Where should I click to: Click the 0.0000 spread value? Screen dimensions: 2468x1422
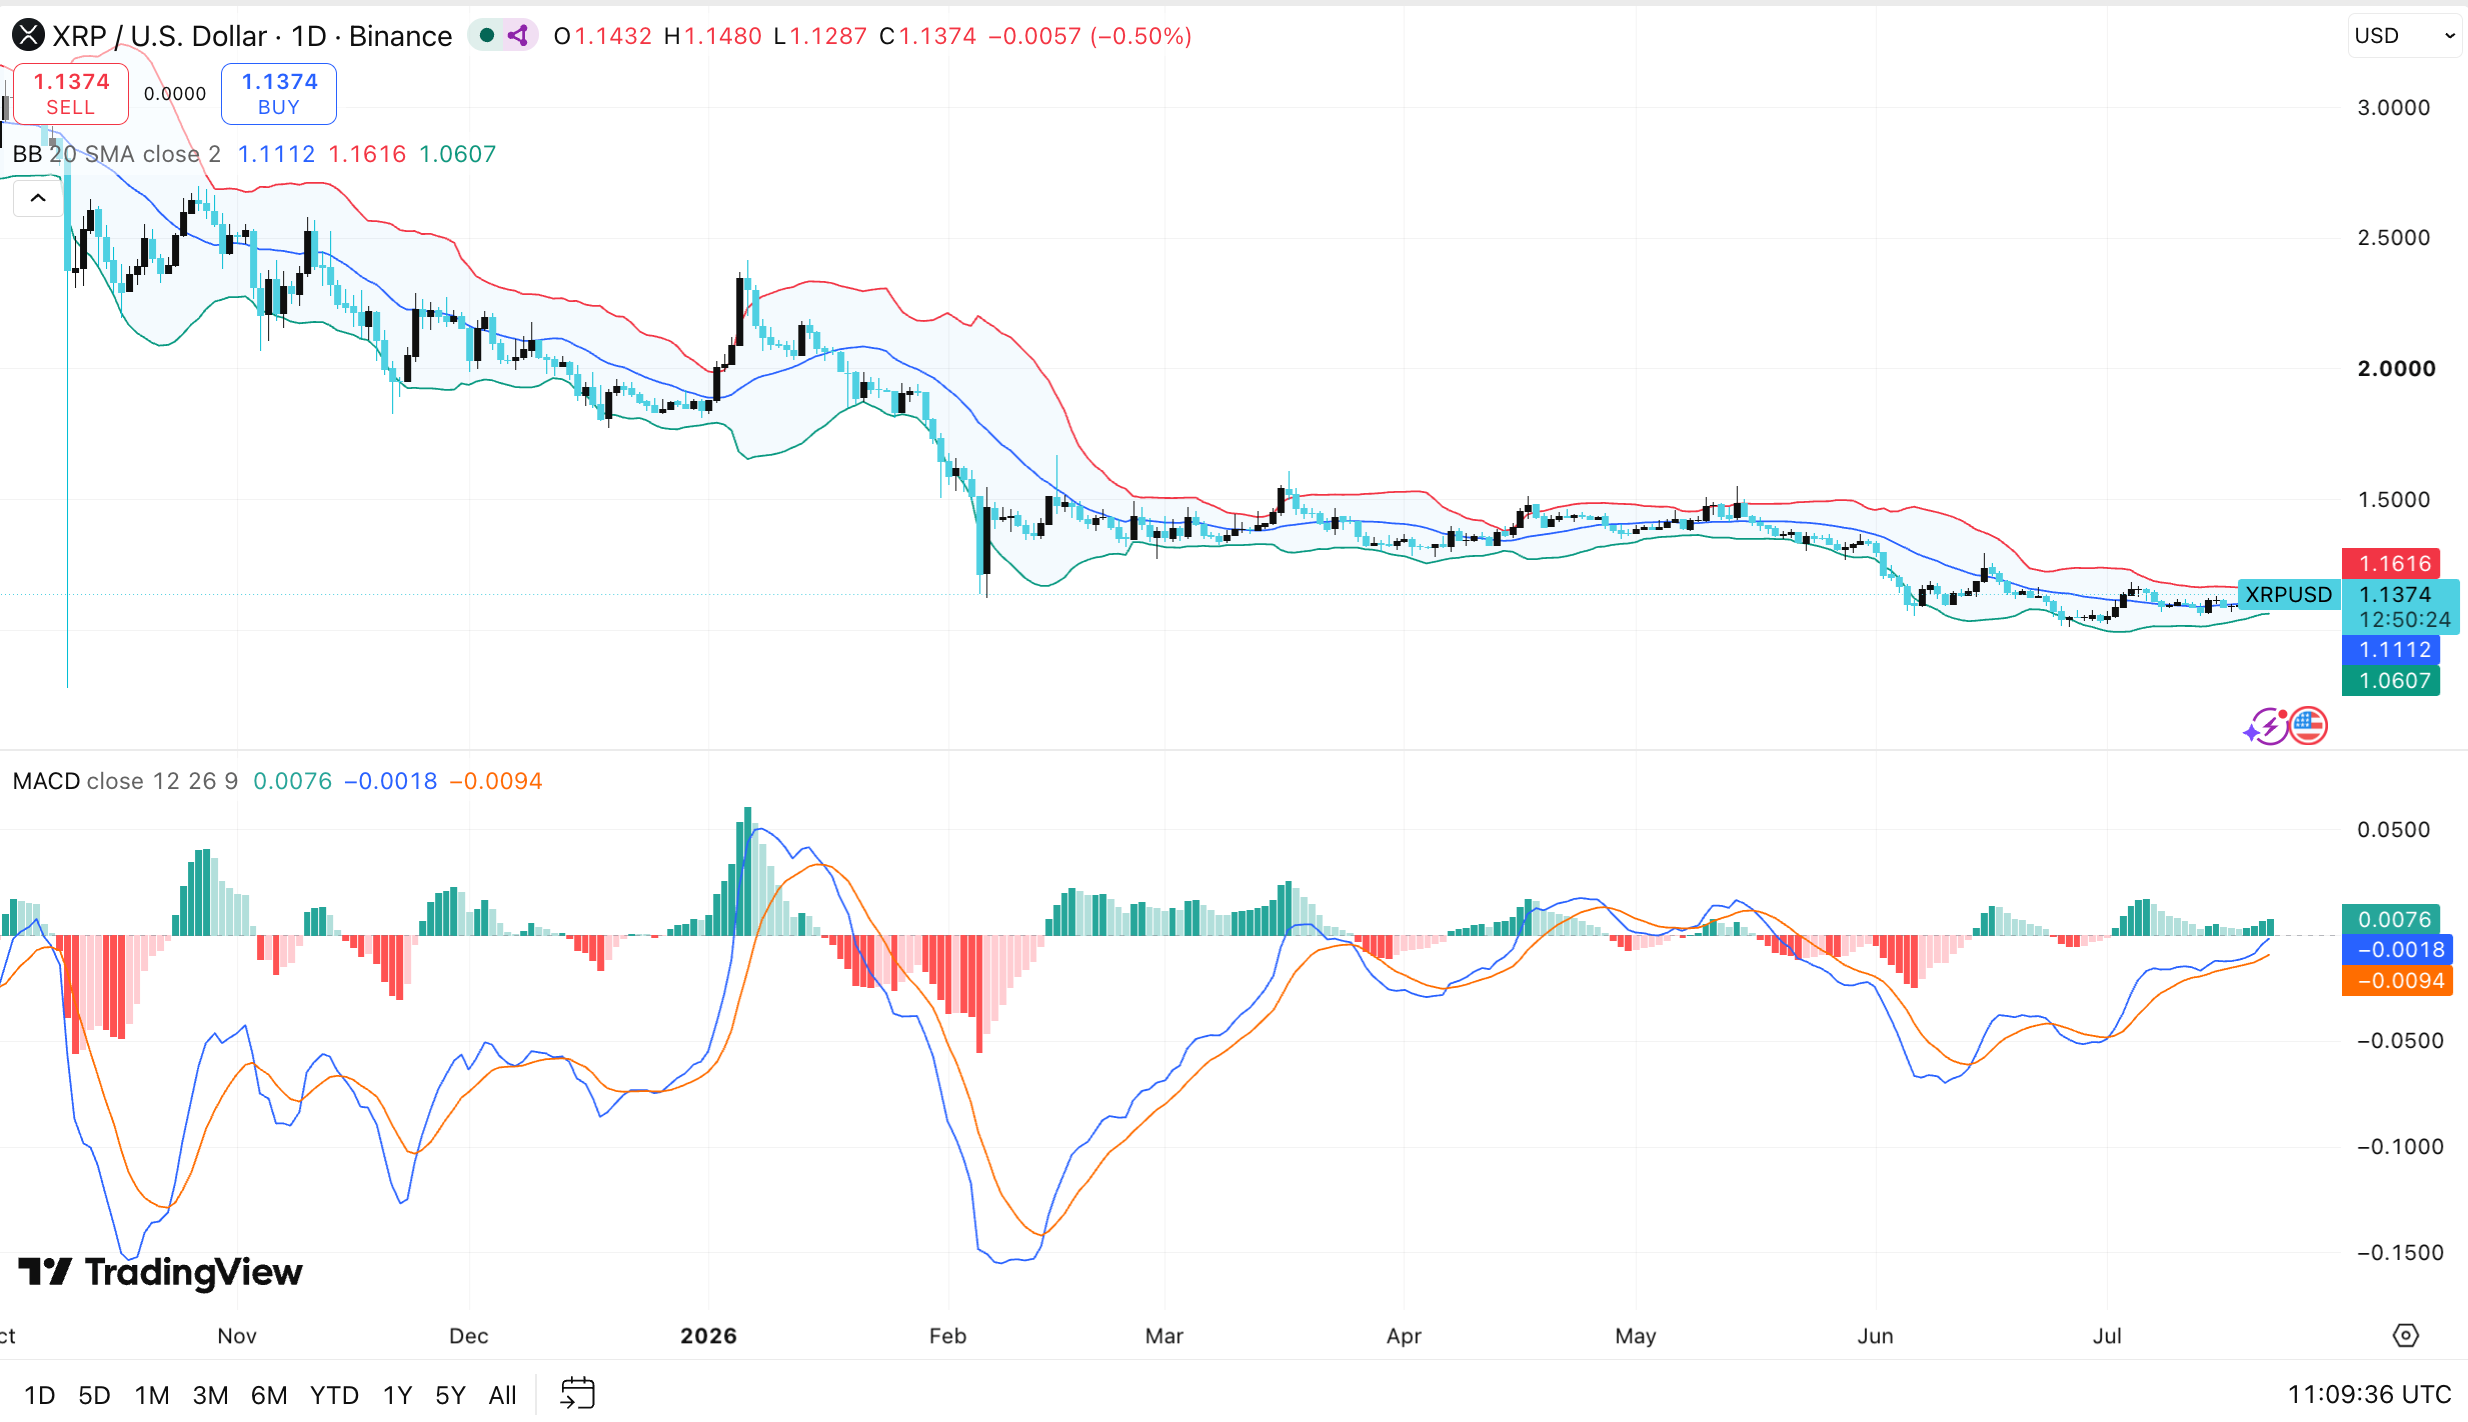175,94
